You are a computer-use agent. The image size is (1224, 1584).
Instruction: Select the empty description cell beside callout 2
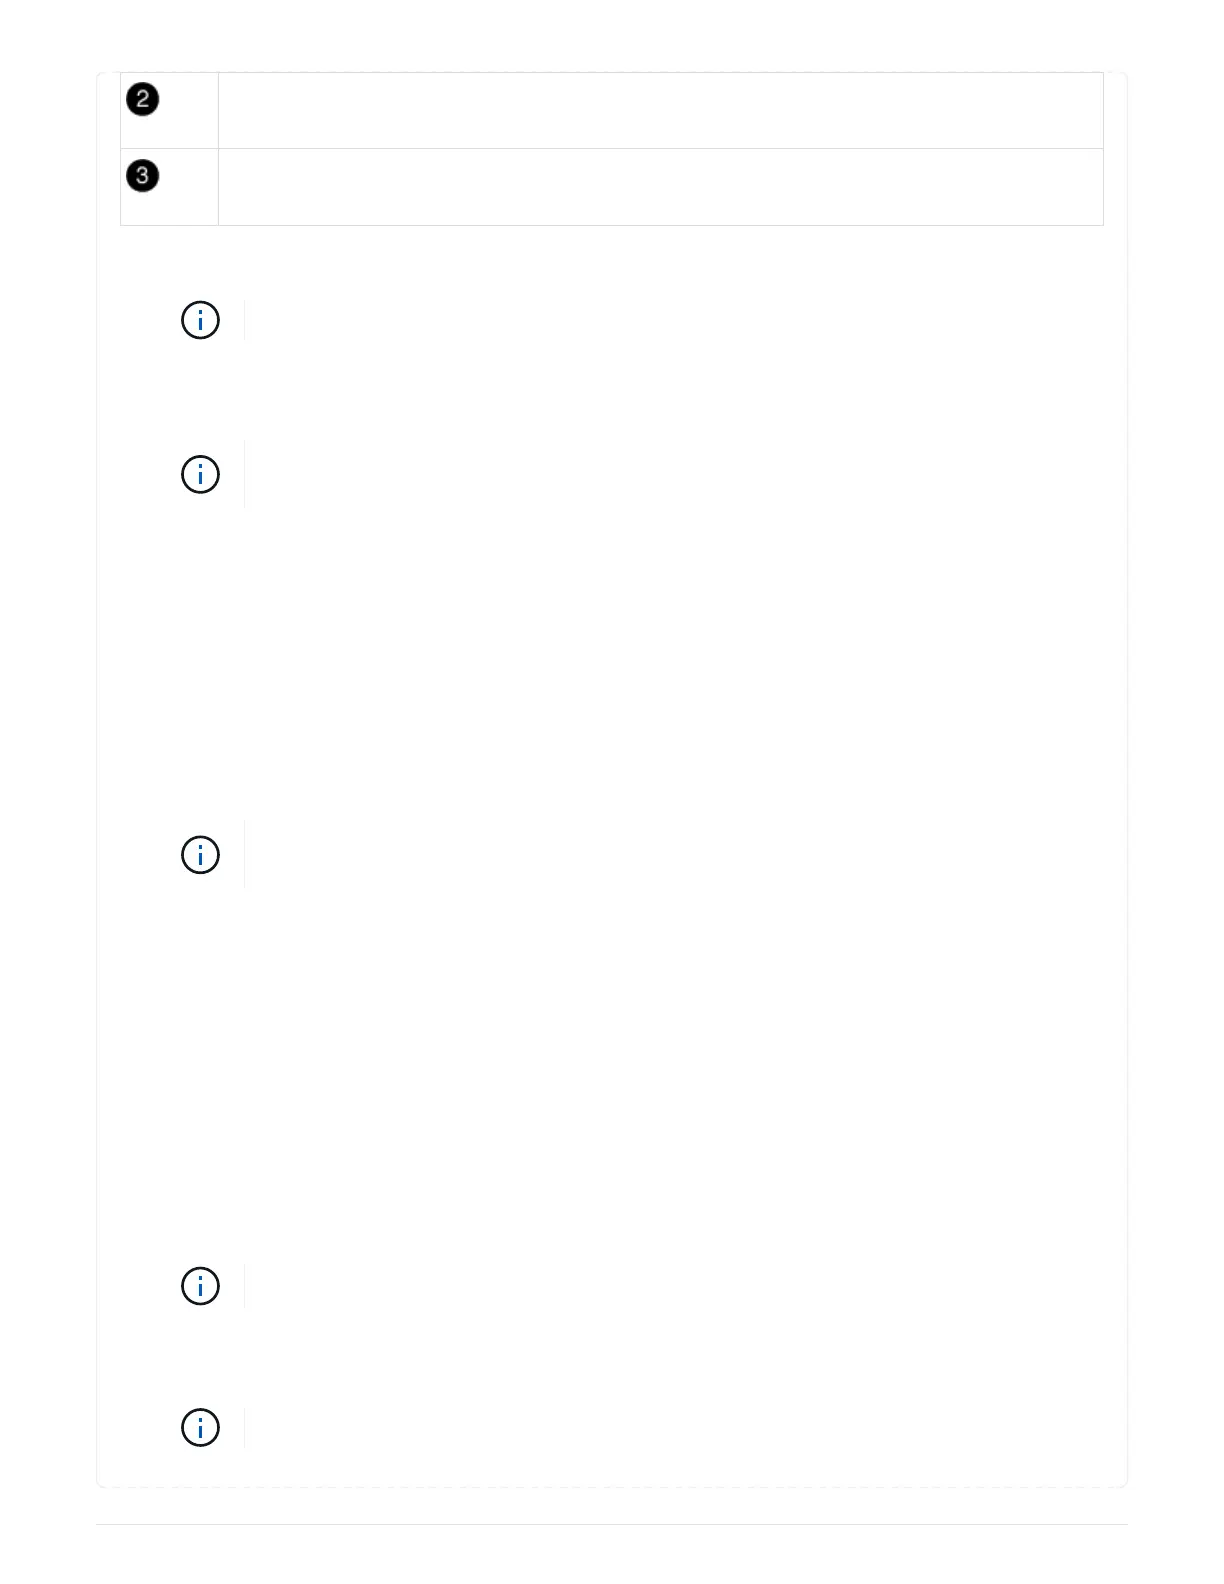pos(660,110)
